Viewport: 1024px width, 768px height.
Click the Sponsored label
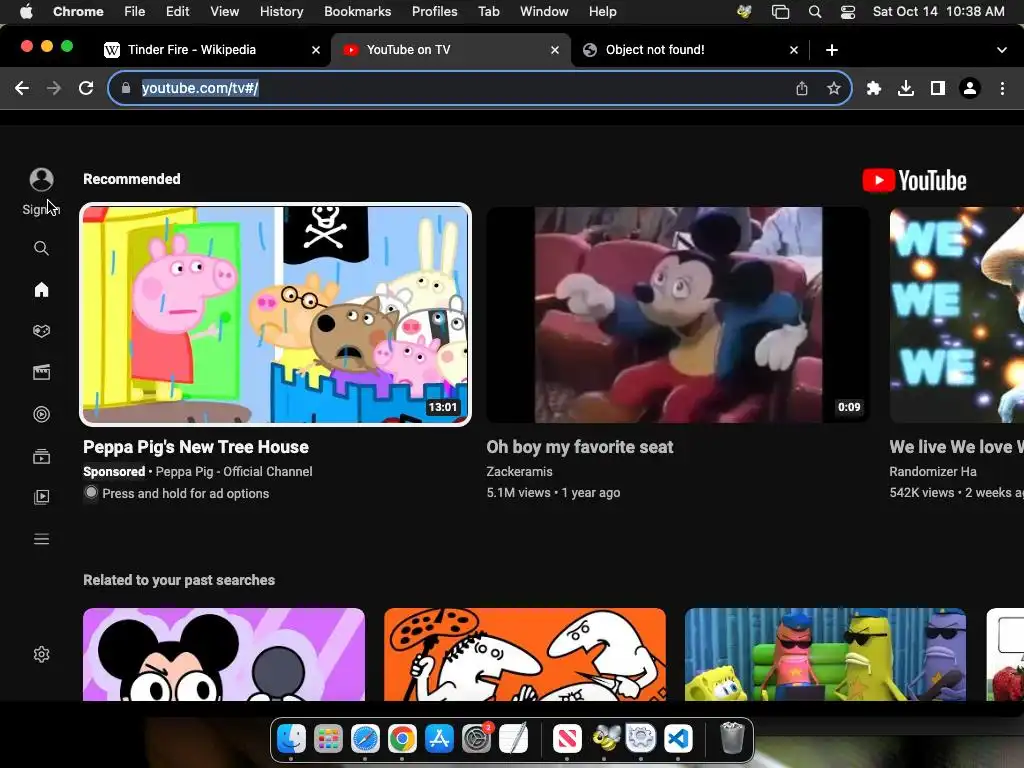point(114,472)
